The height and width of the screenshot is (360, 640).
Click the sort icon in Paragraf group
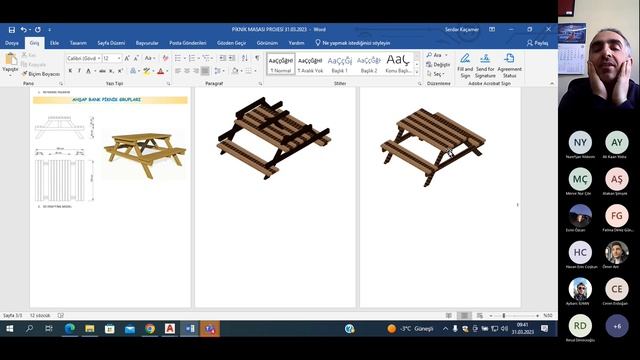coord(244,58)
